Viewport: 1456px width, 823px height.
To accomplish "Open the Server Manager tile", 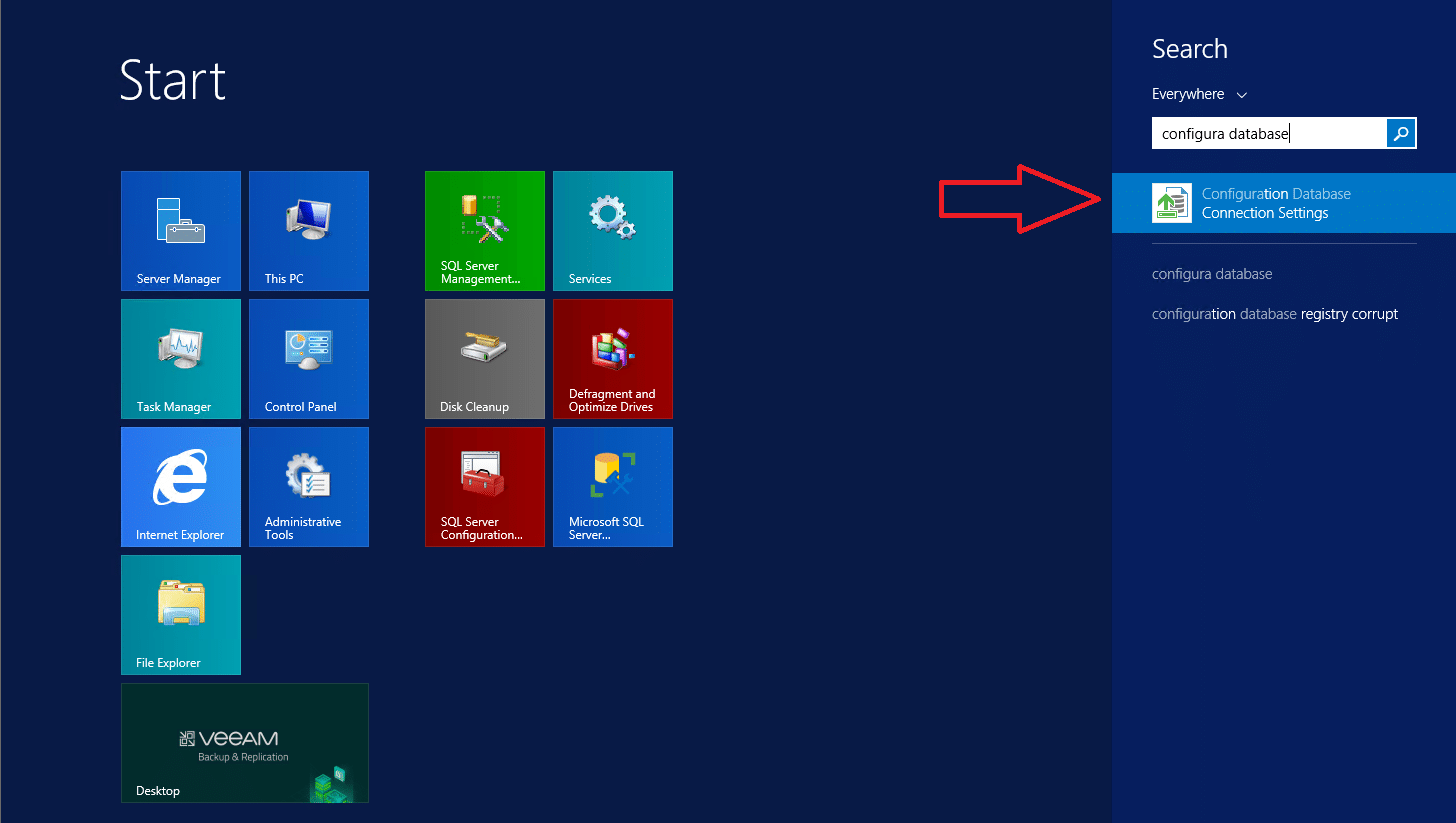I will pos(181,231).
